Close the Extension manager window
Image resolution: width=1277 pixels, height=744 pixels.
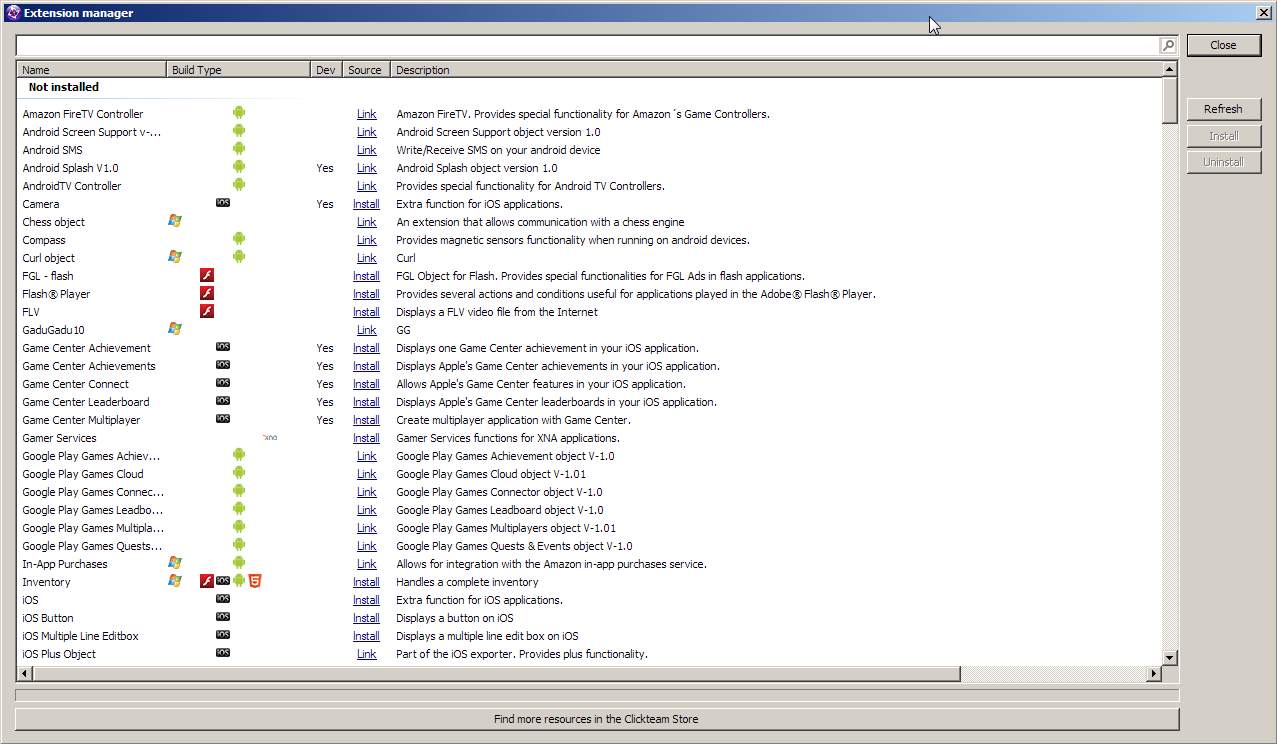[1264, 13]
